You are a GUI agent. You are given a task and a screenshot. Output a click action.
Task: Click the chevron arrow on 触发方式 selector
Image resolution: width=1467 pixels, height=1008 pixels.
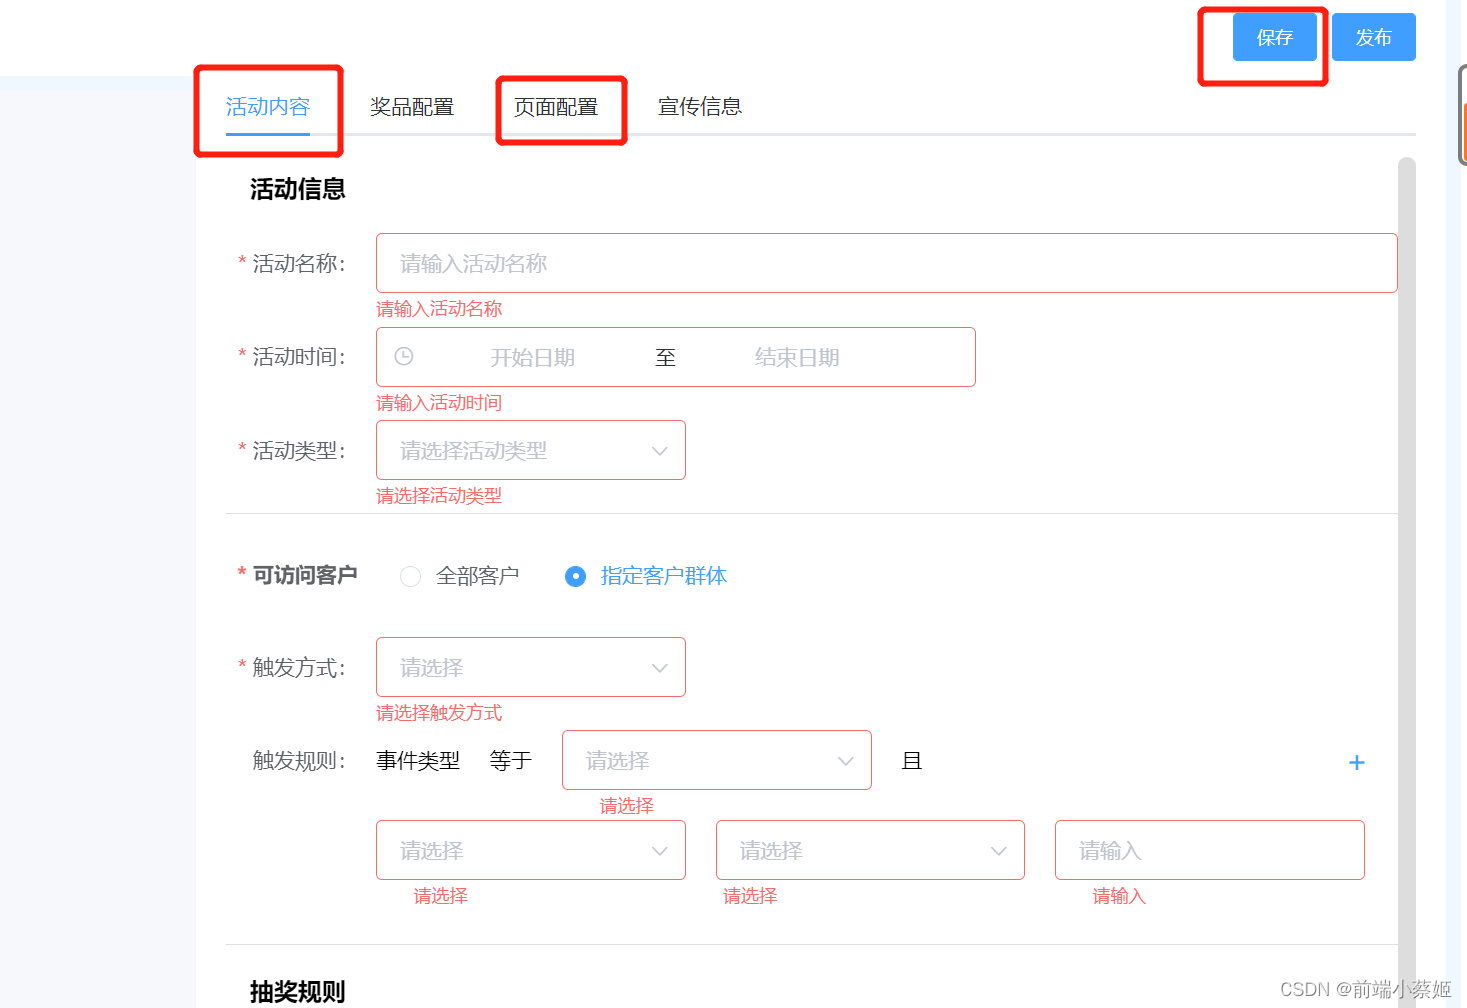(x=659, y=667)
